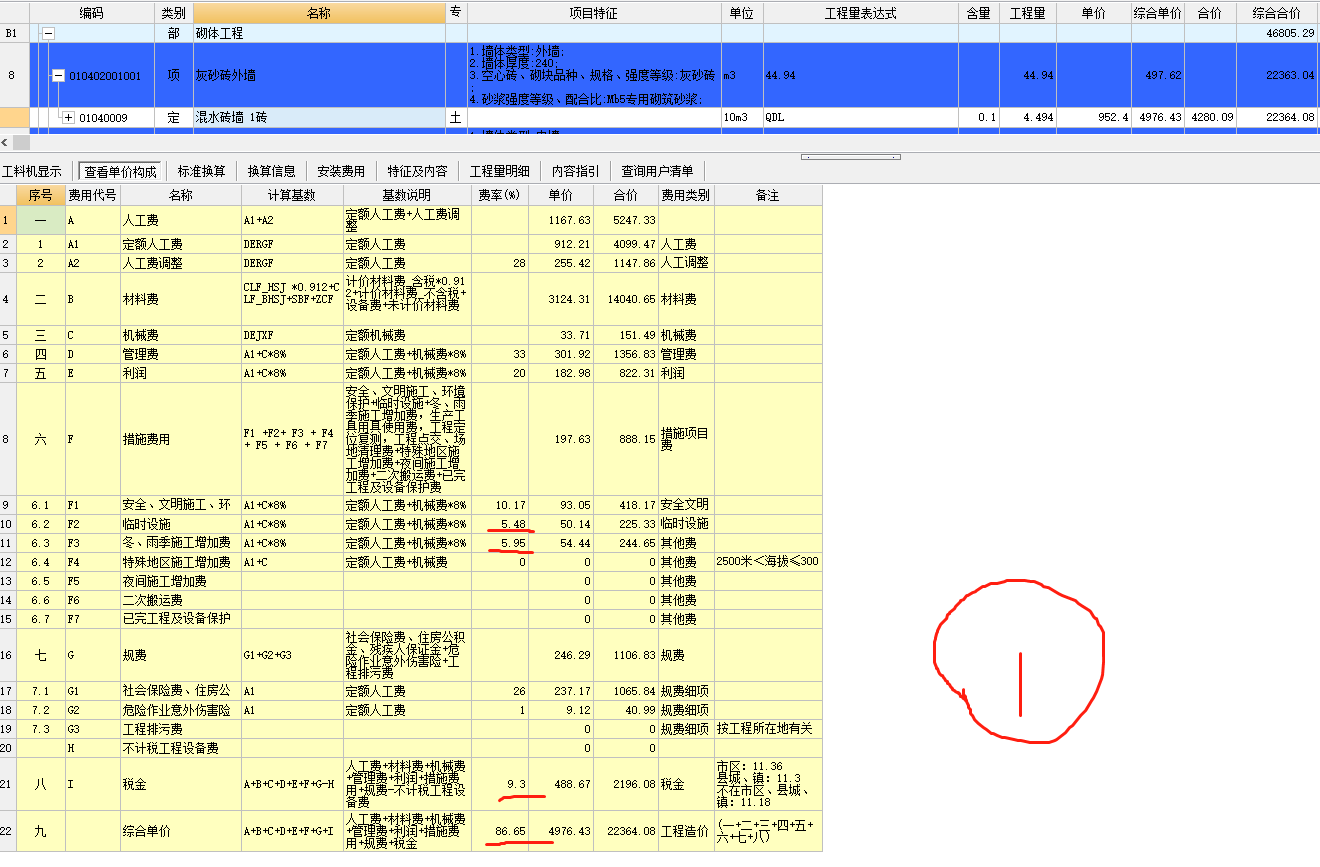Go to the 换算信息 tab

[x=272, y=171]
